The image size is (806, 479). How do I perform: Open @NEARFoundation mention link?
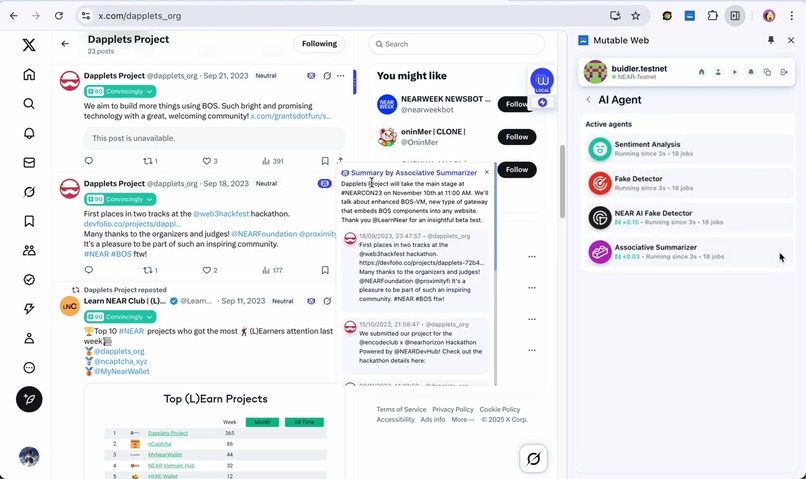click(264, 234)
